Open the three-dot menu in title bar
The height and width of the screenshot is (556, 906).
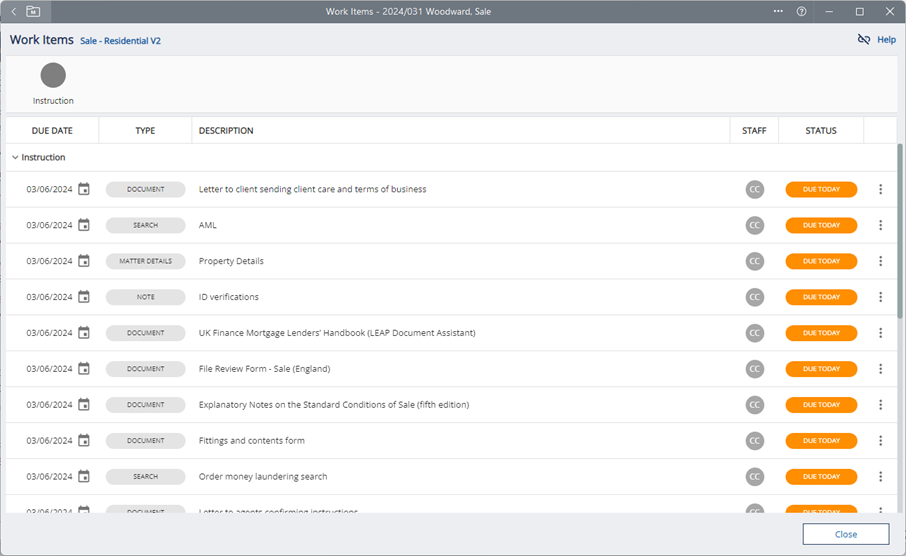coord(779,11)
